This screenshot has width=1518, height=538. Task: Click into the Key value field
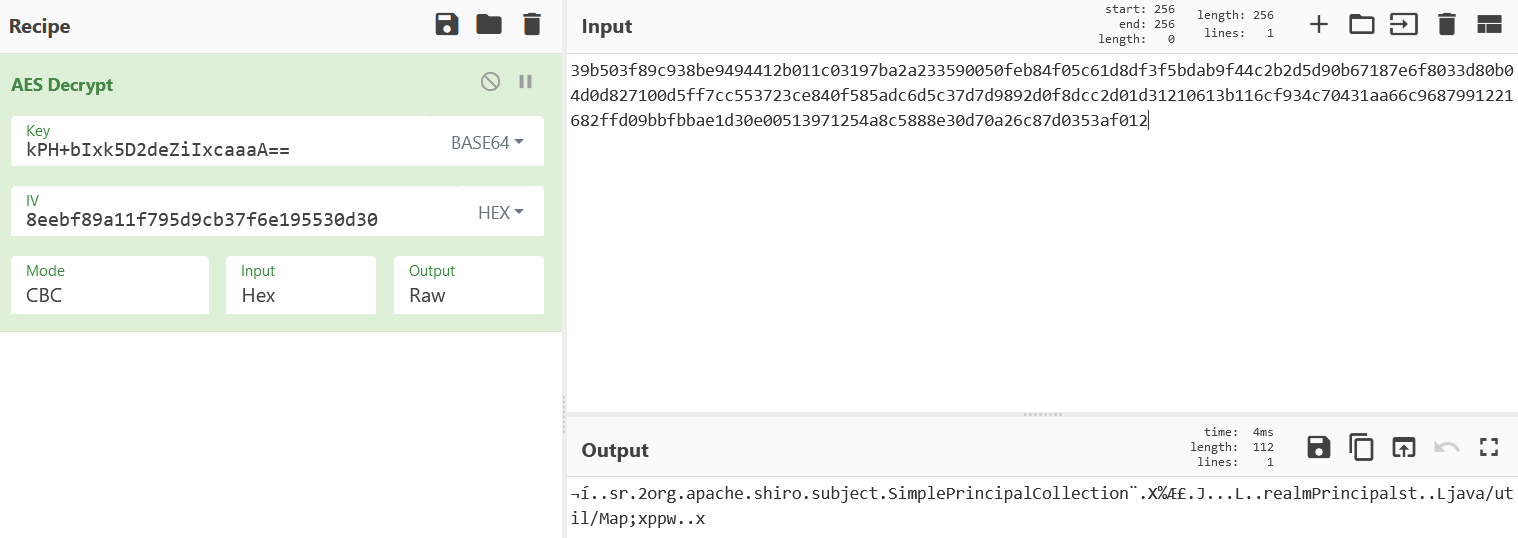(225, 151)
